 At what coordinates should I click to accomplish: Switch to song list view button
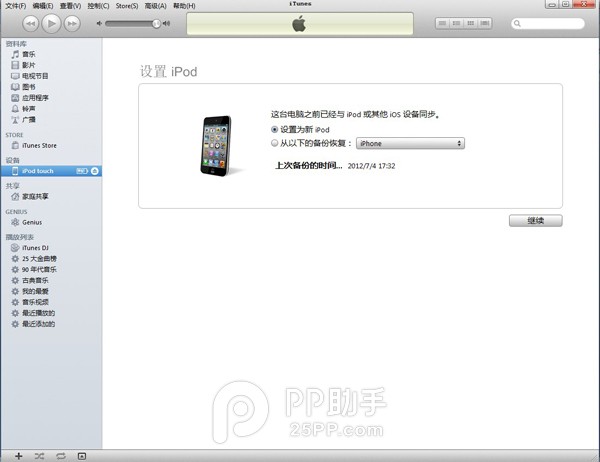(x=442, y=23)
